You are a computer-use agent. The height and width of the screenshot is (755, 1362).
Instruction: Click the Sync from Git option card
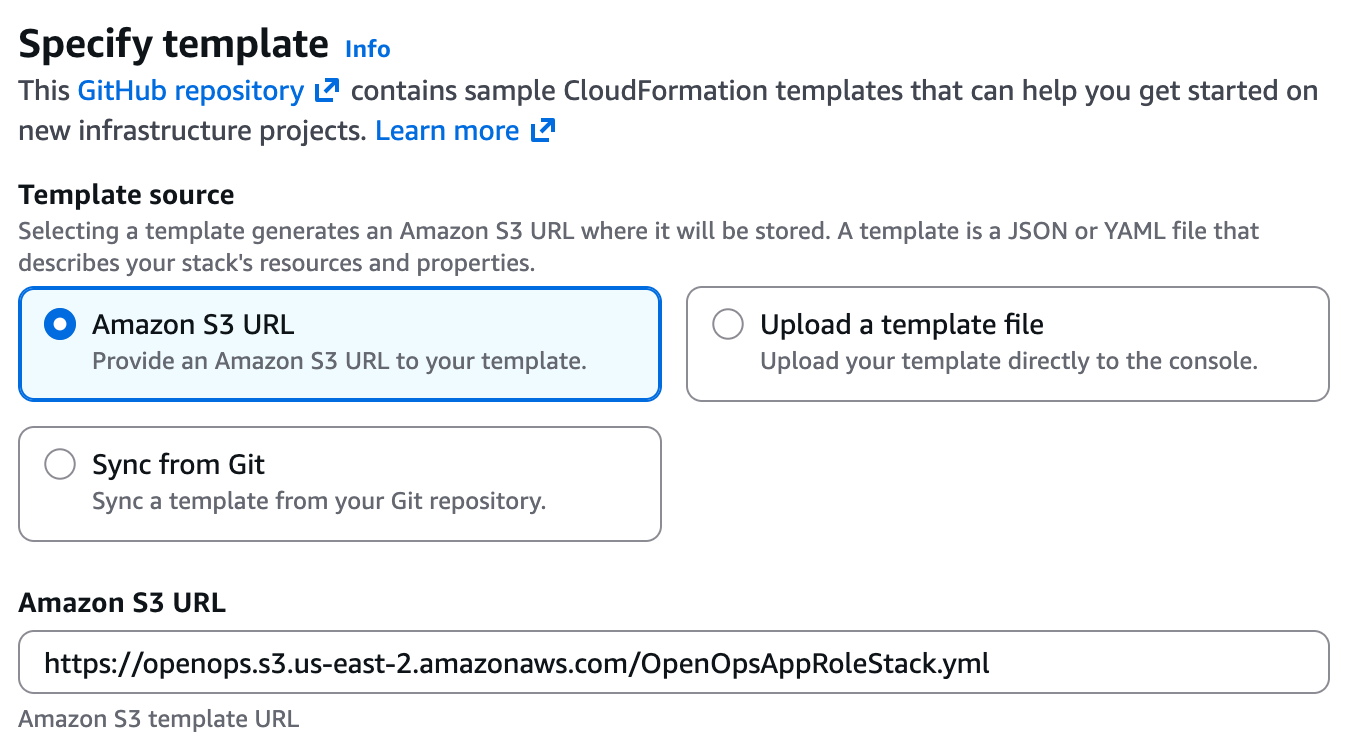tap(340, 483)
